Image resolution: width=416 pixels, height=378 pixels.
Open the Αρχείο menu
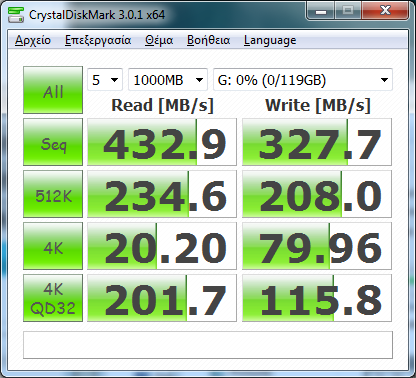coord(33,40)
